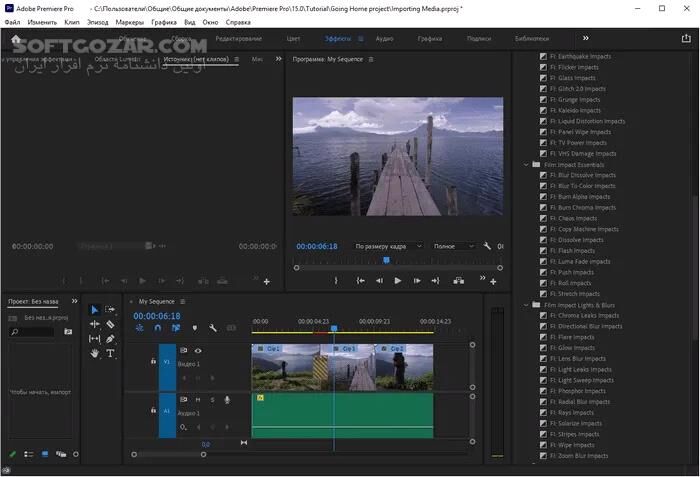Step forward one frame in Program monitor
Image resolution: width=700 pixels, height=477 pixels.
click(417, 280)
